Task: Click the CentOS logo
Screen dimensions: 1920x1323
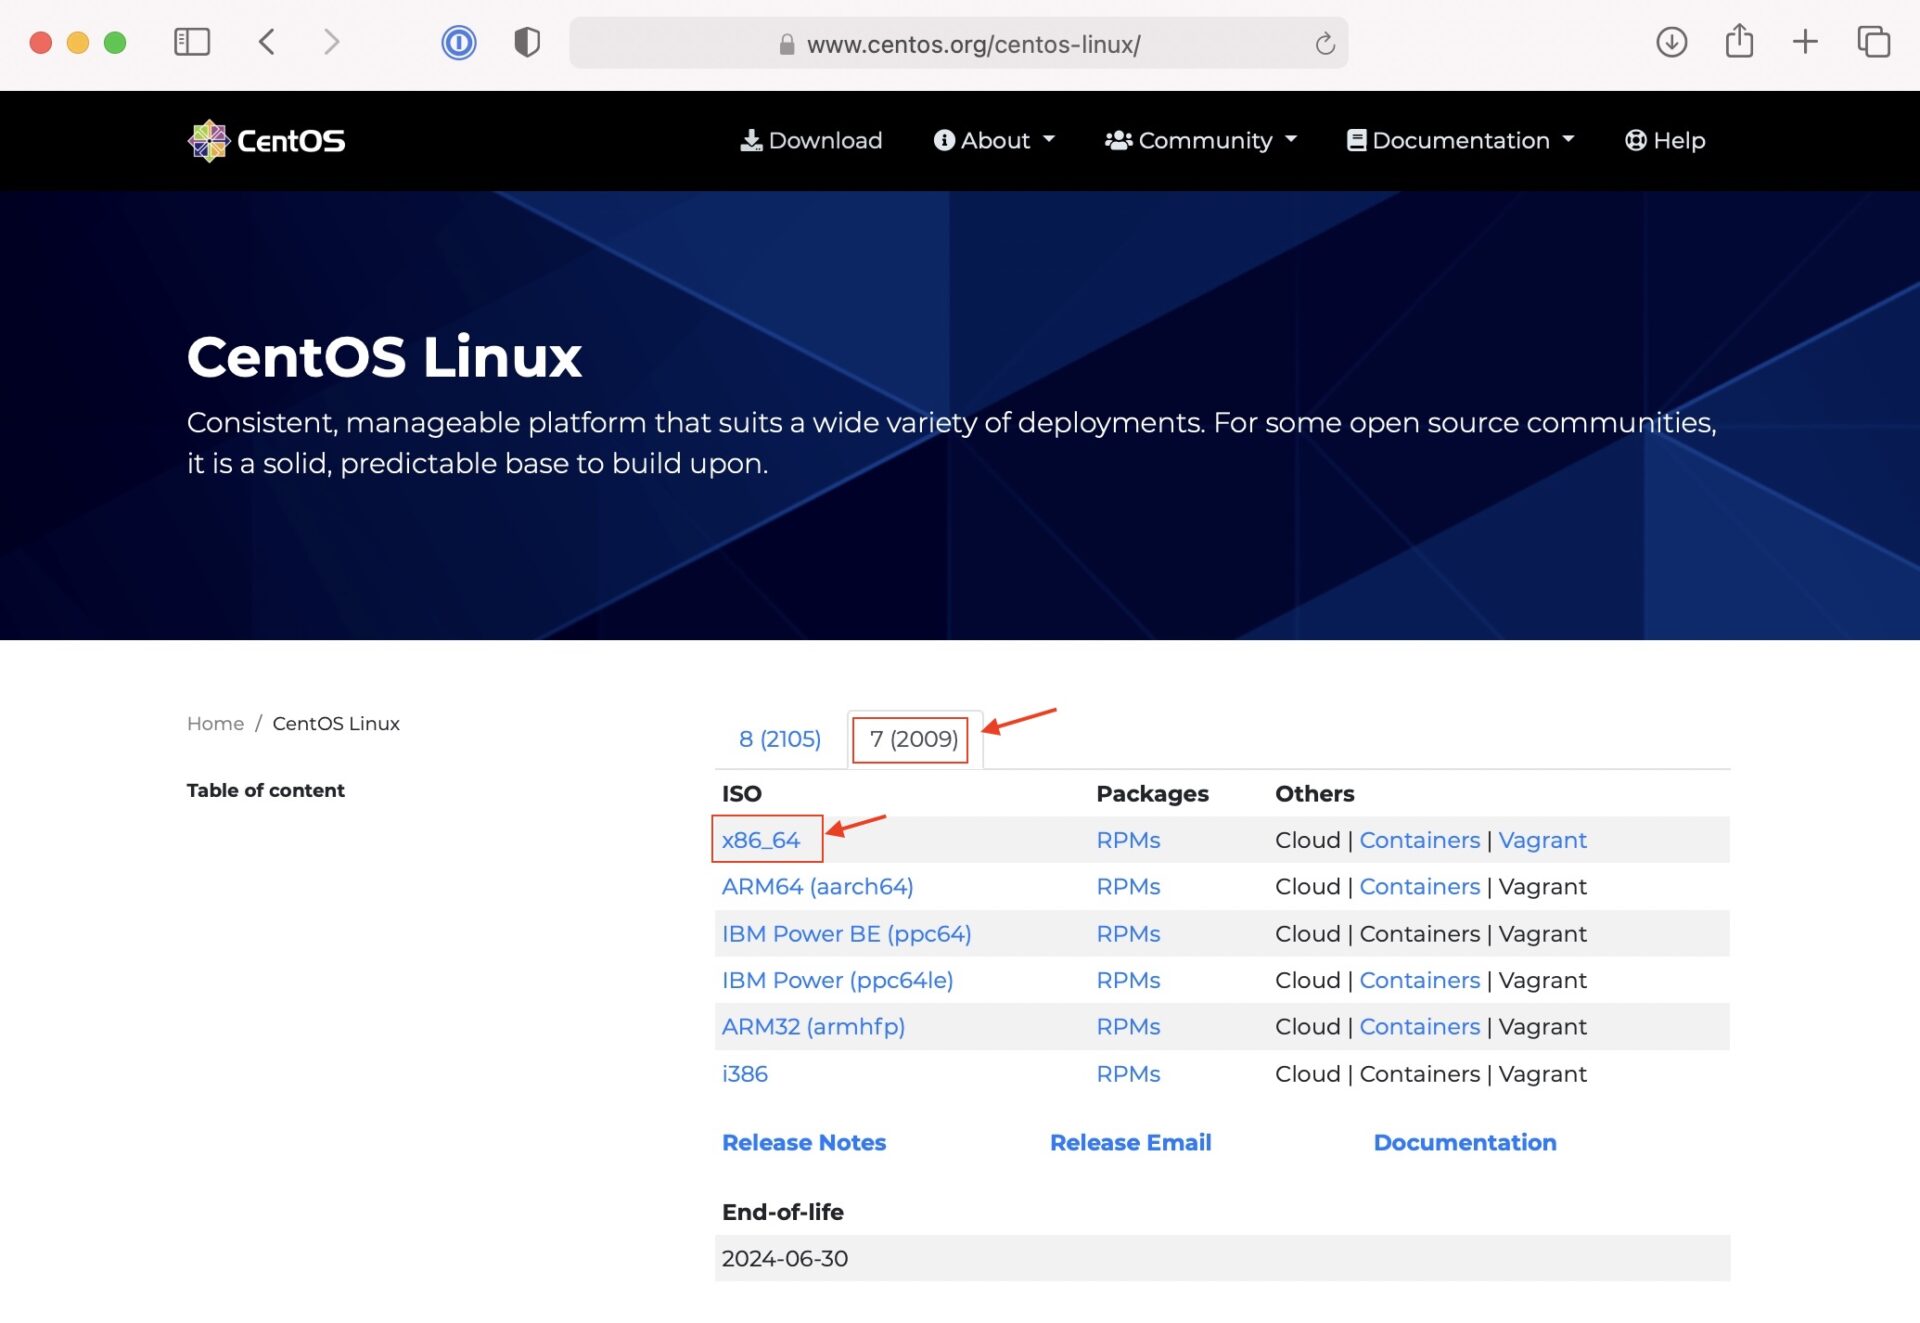Action: pos(266,141)
